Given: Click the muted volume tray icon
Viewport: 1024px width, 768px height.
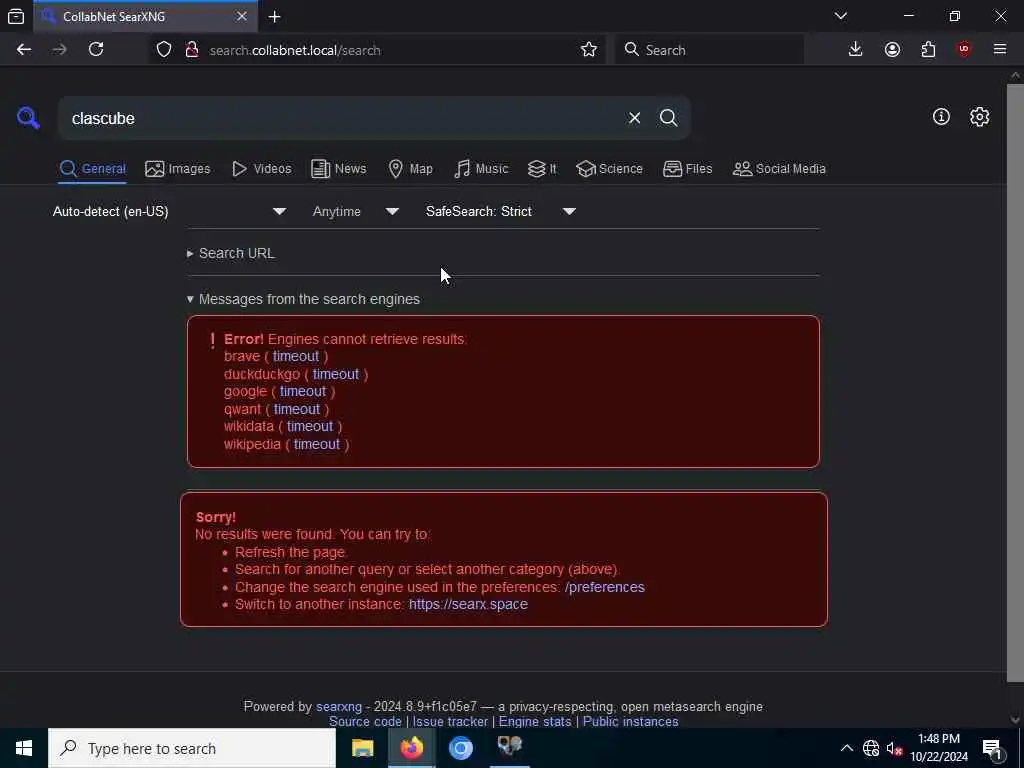Looking at the screenshot, I should coord(895,748).
